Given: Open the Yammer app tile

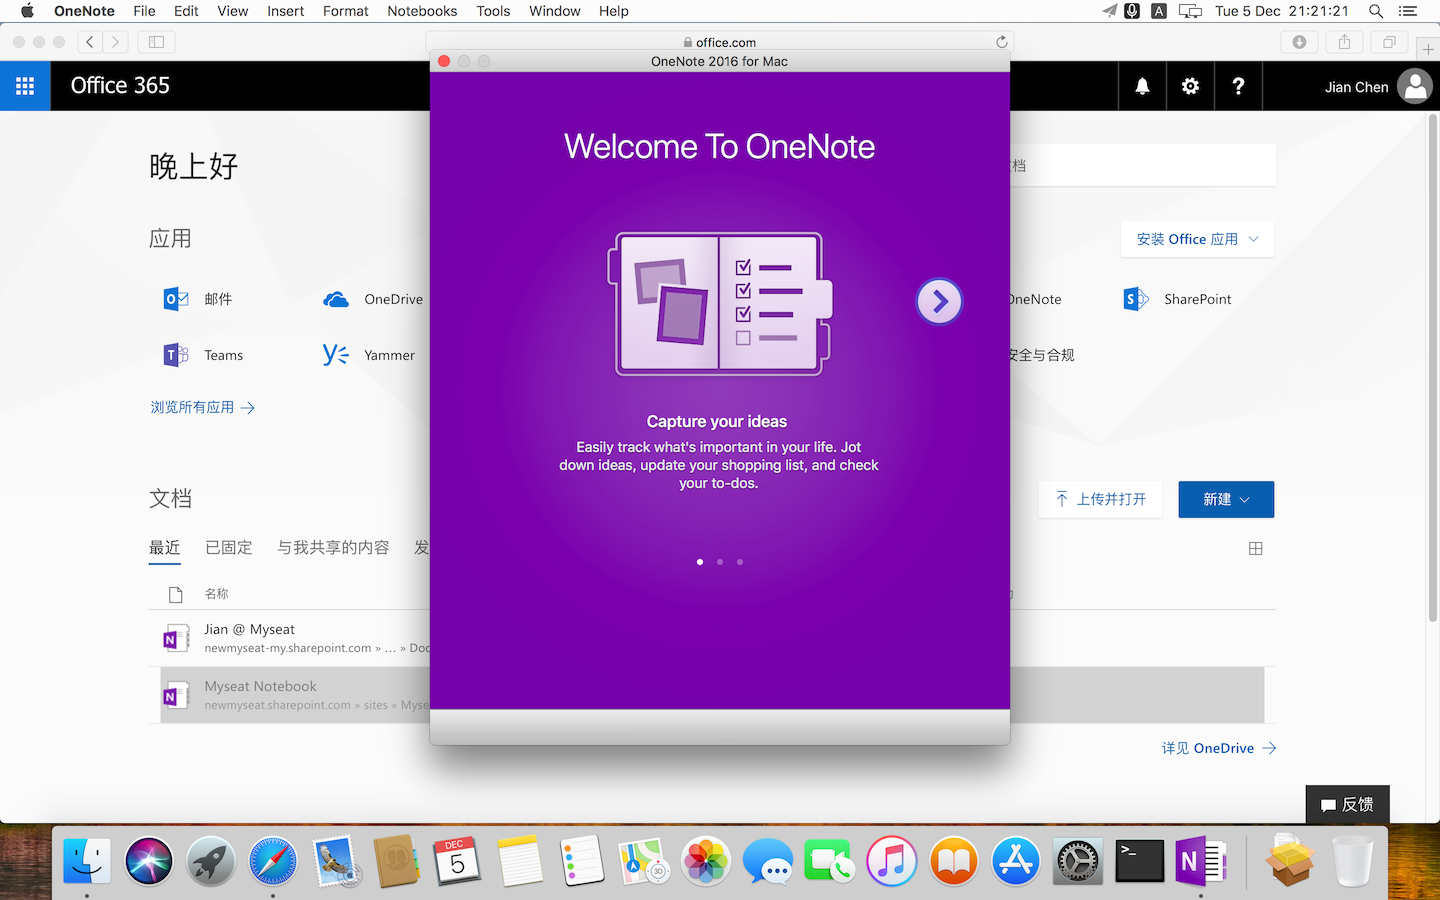Looking at the screenshot, I should click(x=369, y=355).
